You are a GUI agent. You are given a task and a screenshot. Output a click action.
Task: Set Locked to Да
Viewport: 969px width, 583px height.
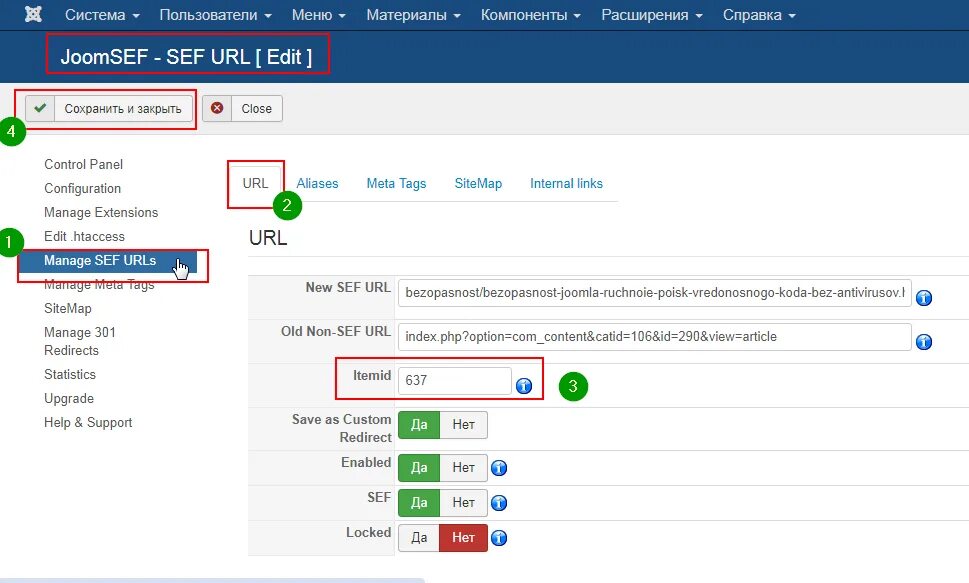click(x=419, y=538)
